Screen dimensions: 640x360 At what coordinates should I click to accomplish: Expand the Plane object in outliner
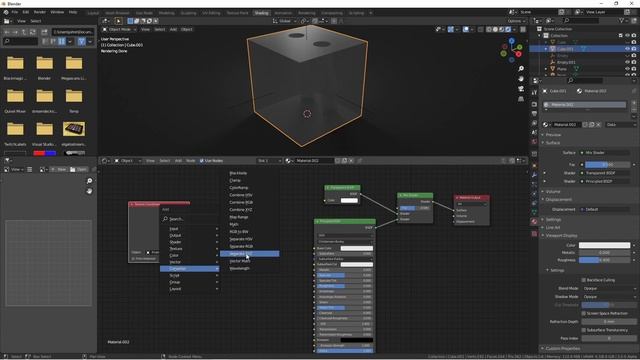(546, 69)
